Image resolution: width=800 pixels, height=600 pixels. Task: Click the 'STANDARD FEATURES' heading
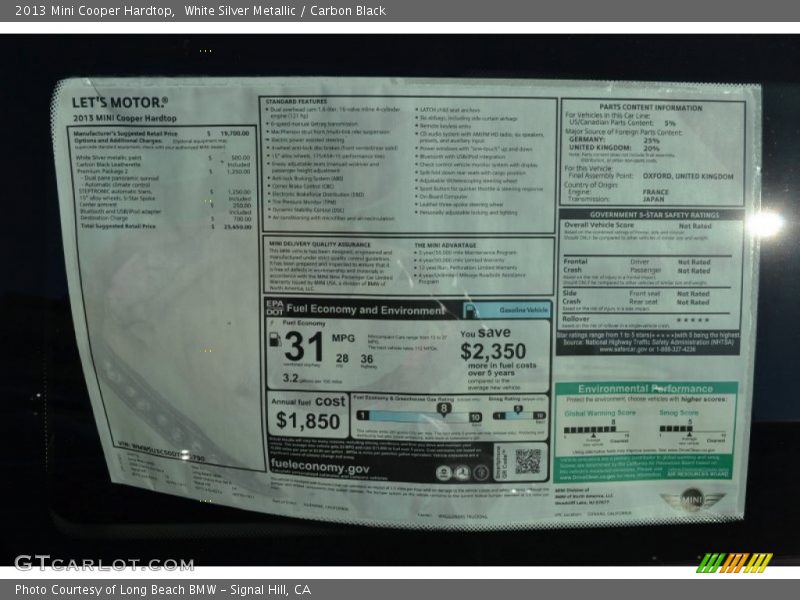296,102
